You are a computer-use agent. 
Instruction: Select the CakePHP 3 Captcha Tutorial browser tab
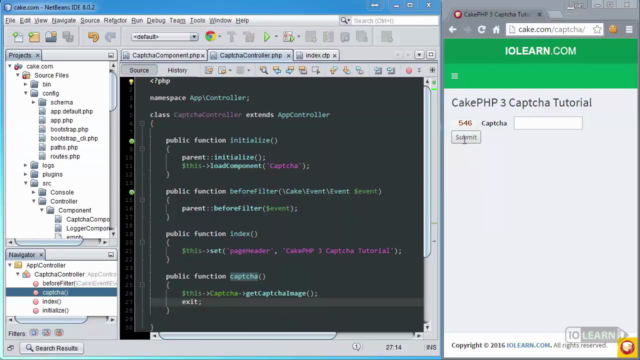coord(496,14)
